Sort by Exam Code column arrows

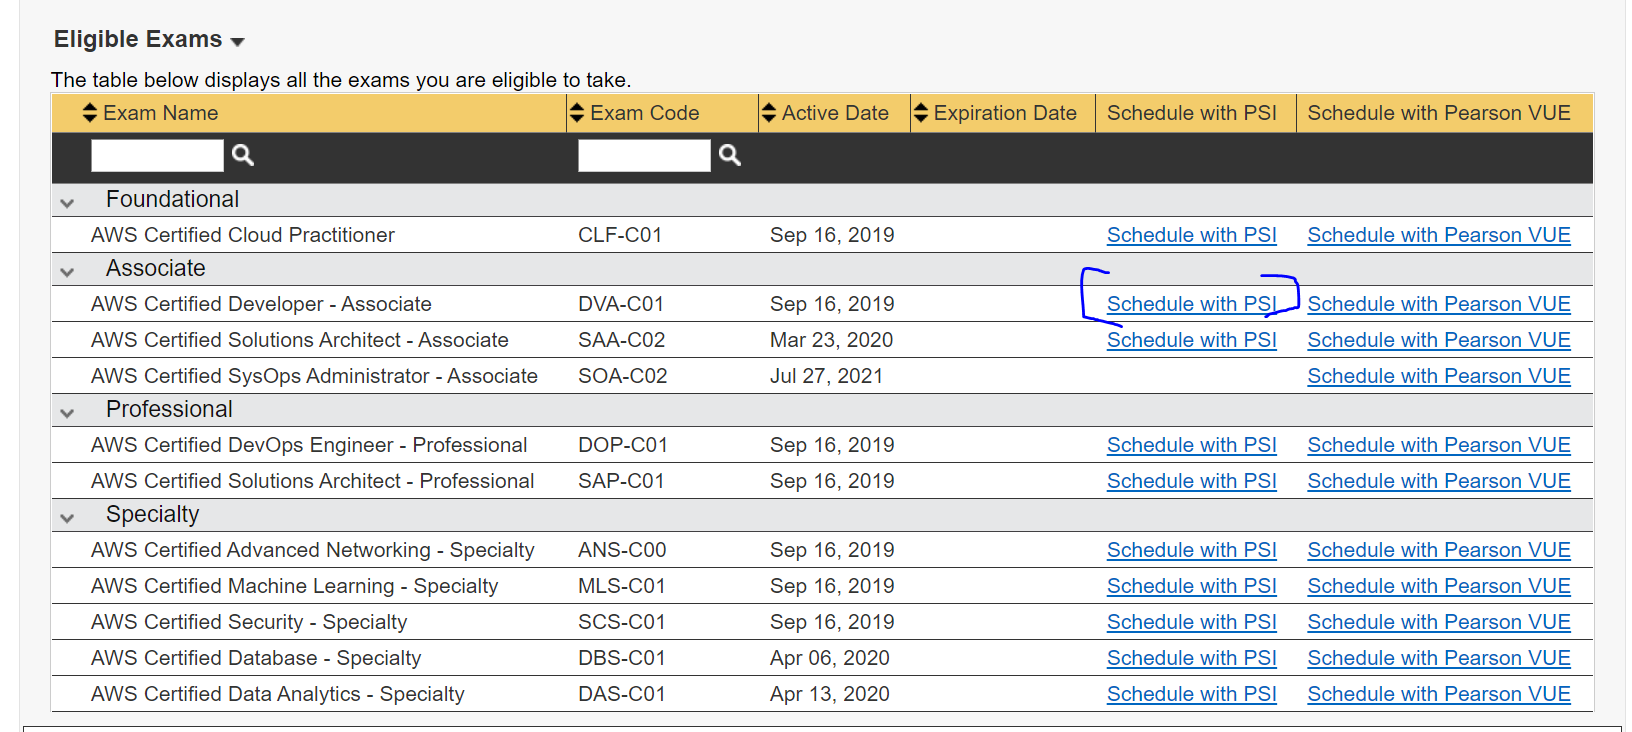(577, 113)
